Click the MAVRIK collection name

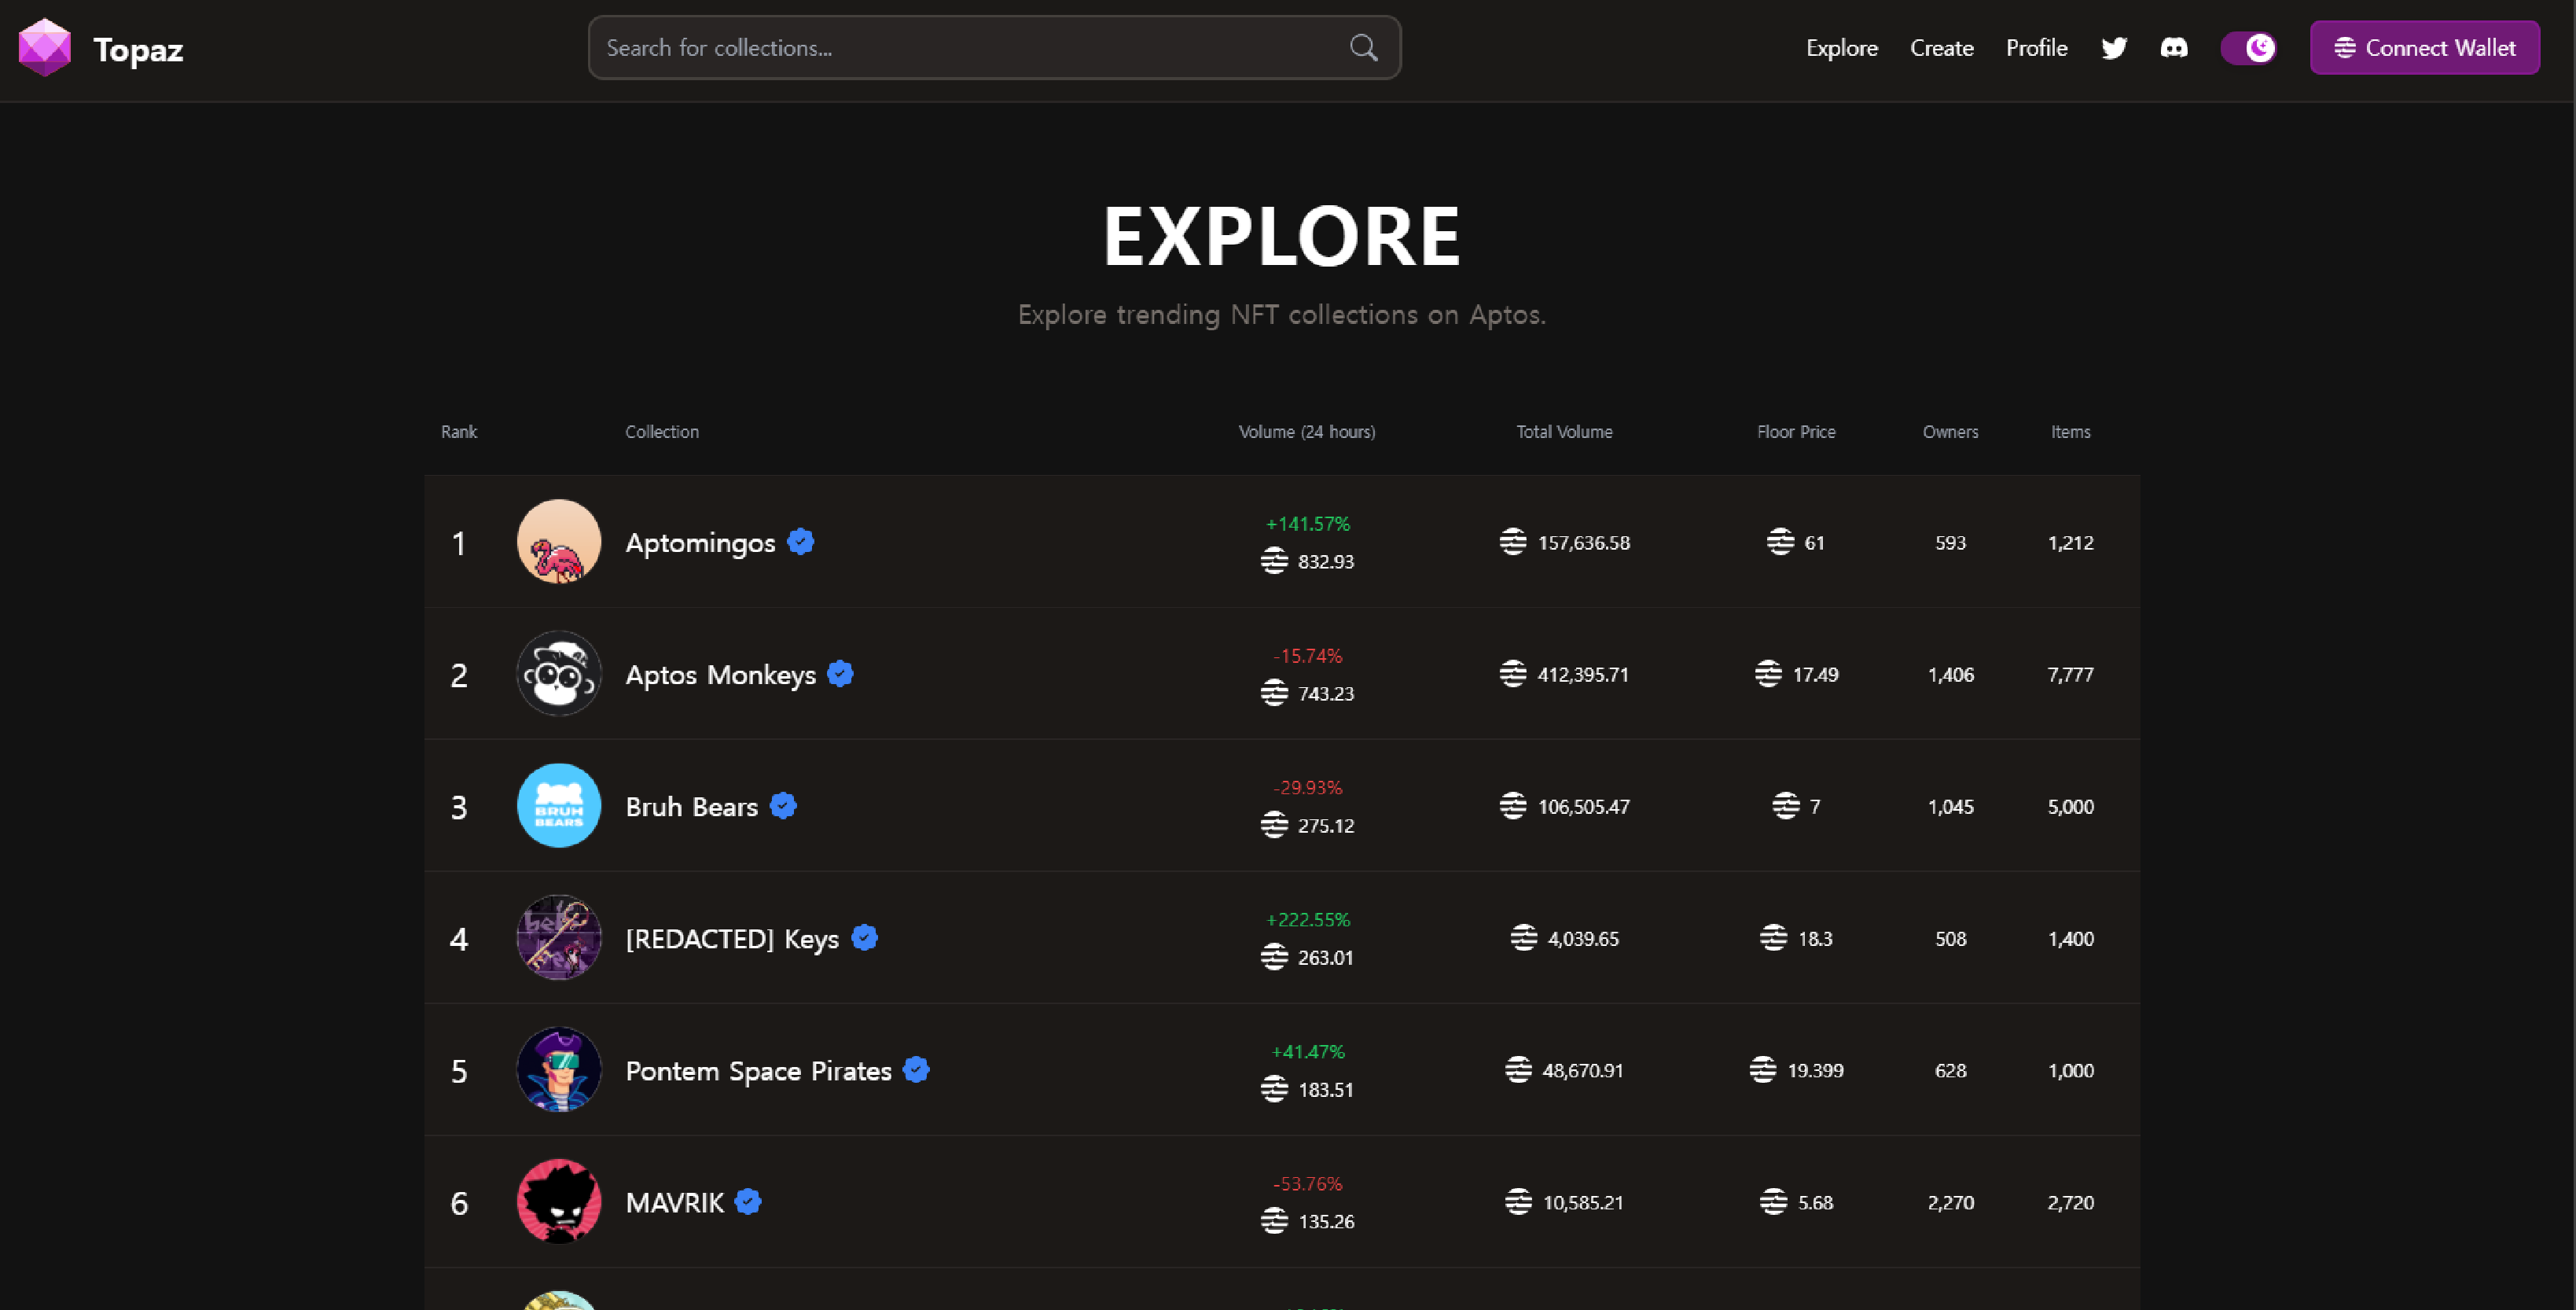[x=674, y=1203]
